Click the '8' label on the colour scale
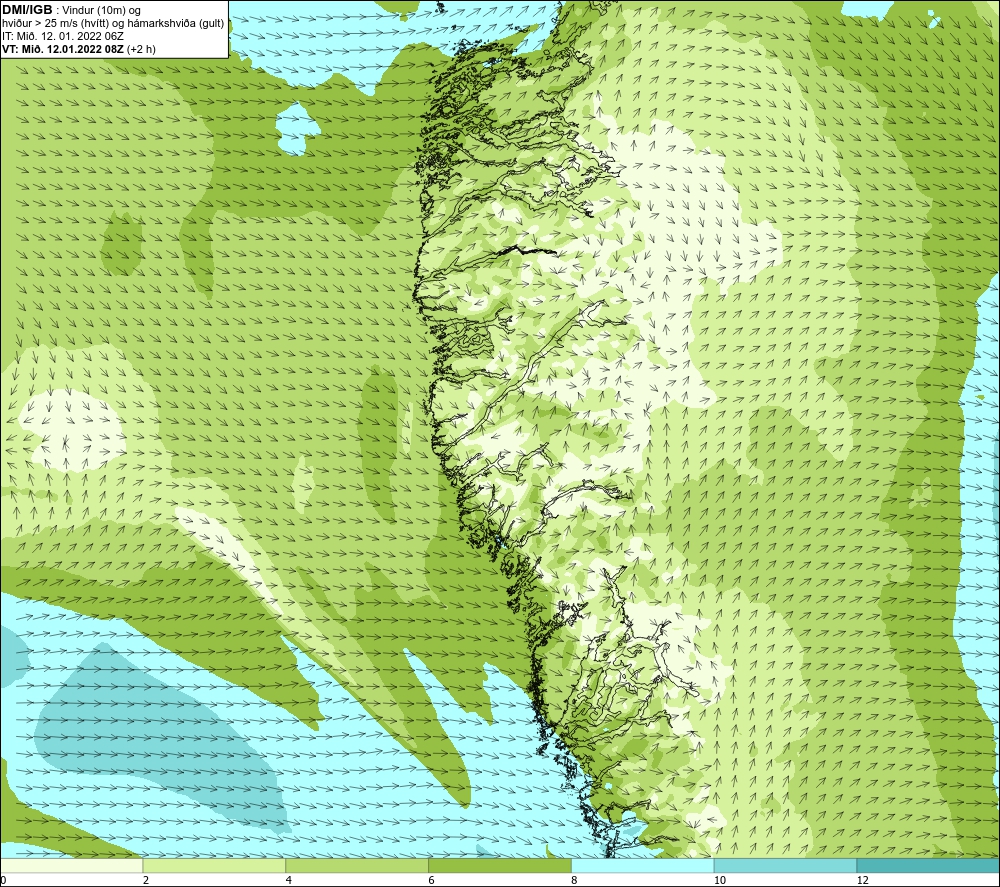Image resolution: width=1000 pixels, height=887 pixels. tap(575, 880)
